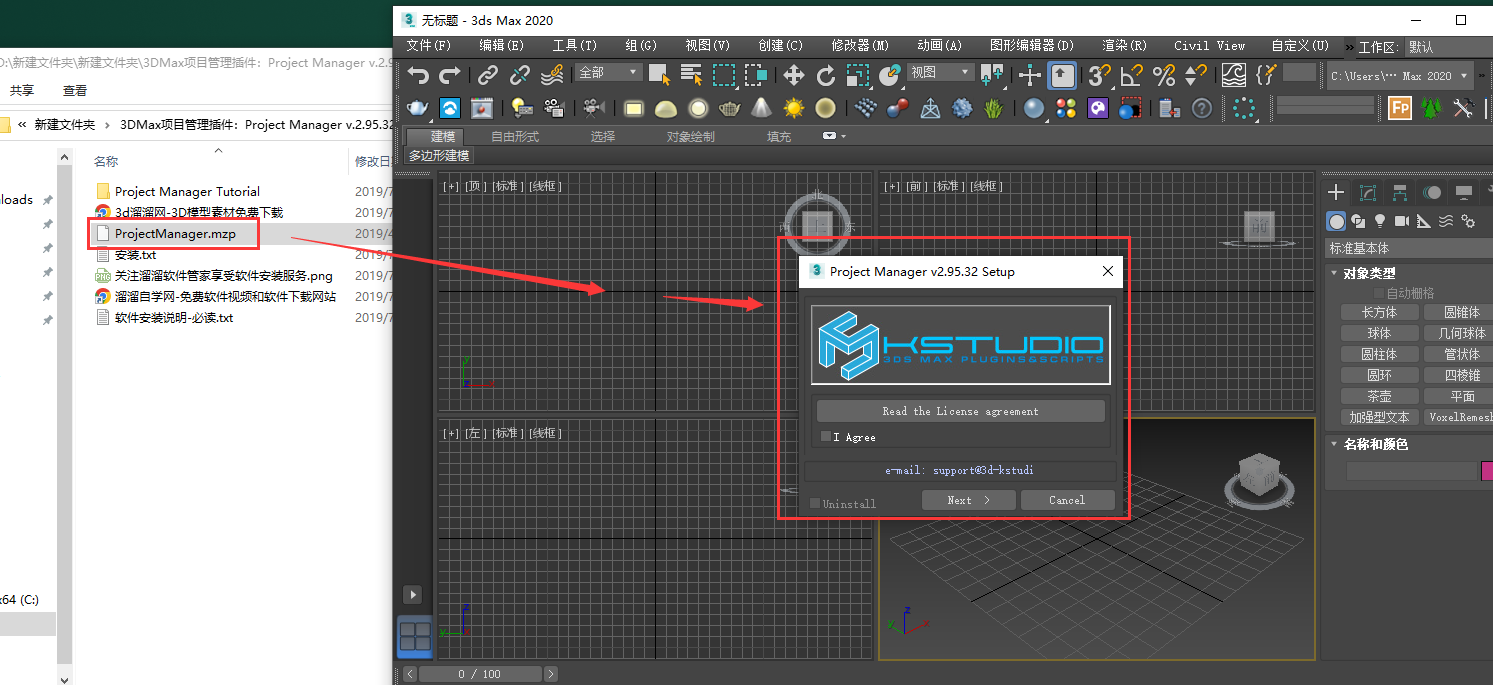The height and width of the screenshot is (685, 1493).
Task: Open the 文件(F) menu
Action: tap(429, 46)
